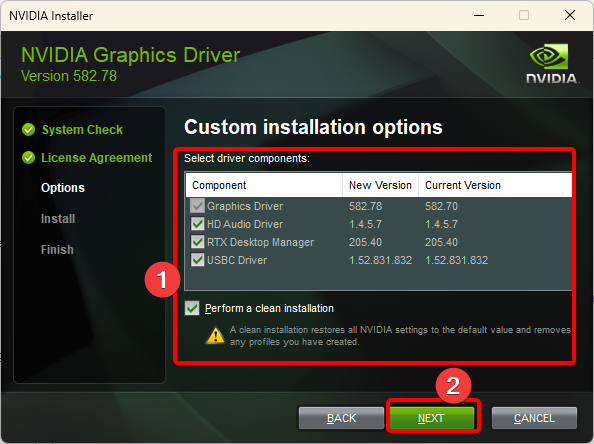
Task: Click the RTX Desktop Manager row label
Action: pyautogui.click(x=260, y=242)
